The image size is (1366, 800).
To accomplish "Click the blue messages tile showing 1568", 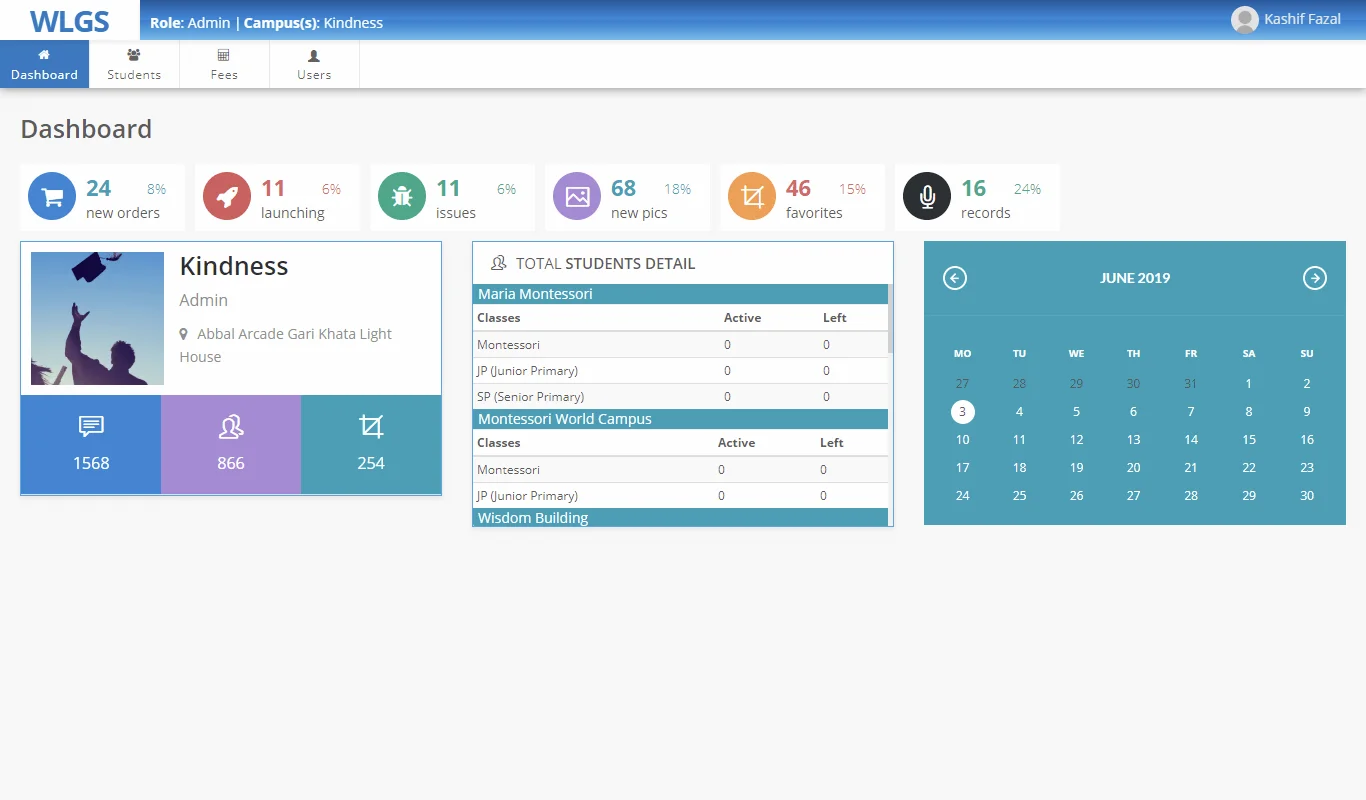I will coord(91,444).
